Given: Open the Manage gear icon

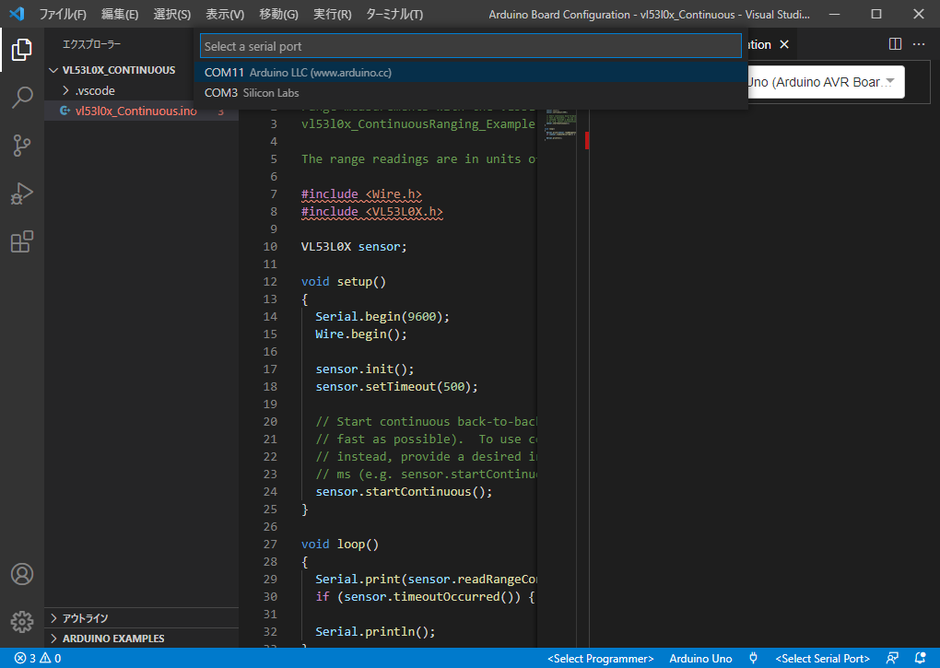Looking at the screenshot, I should pyautogui.click(x=22, y=622).
